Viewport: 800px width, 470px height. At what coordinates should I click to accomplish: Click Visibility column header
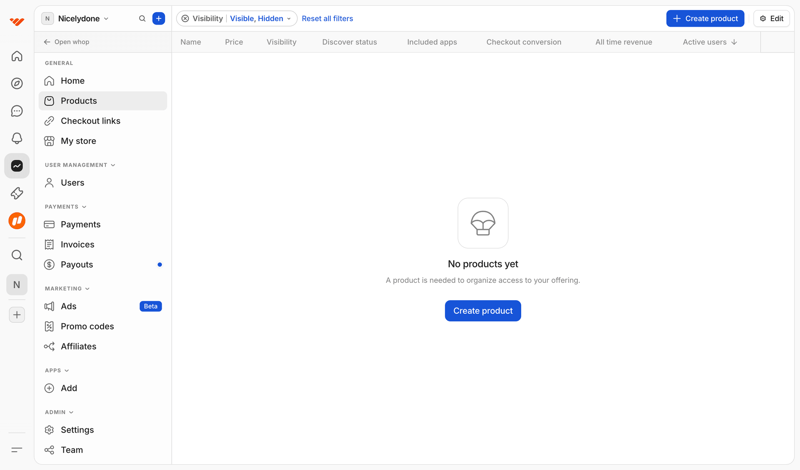pos(281,42)
